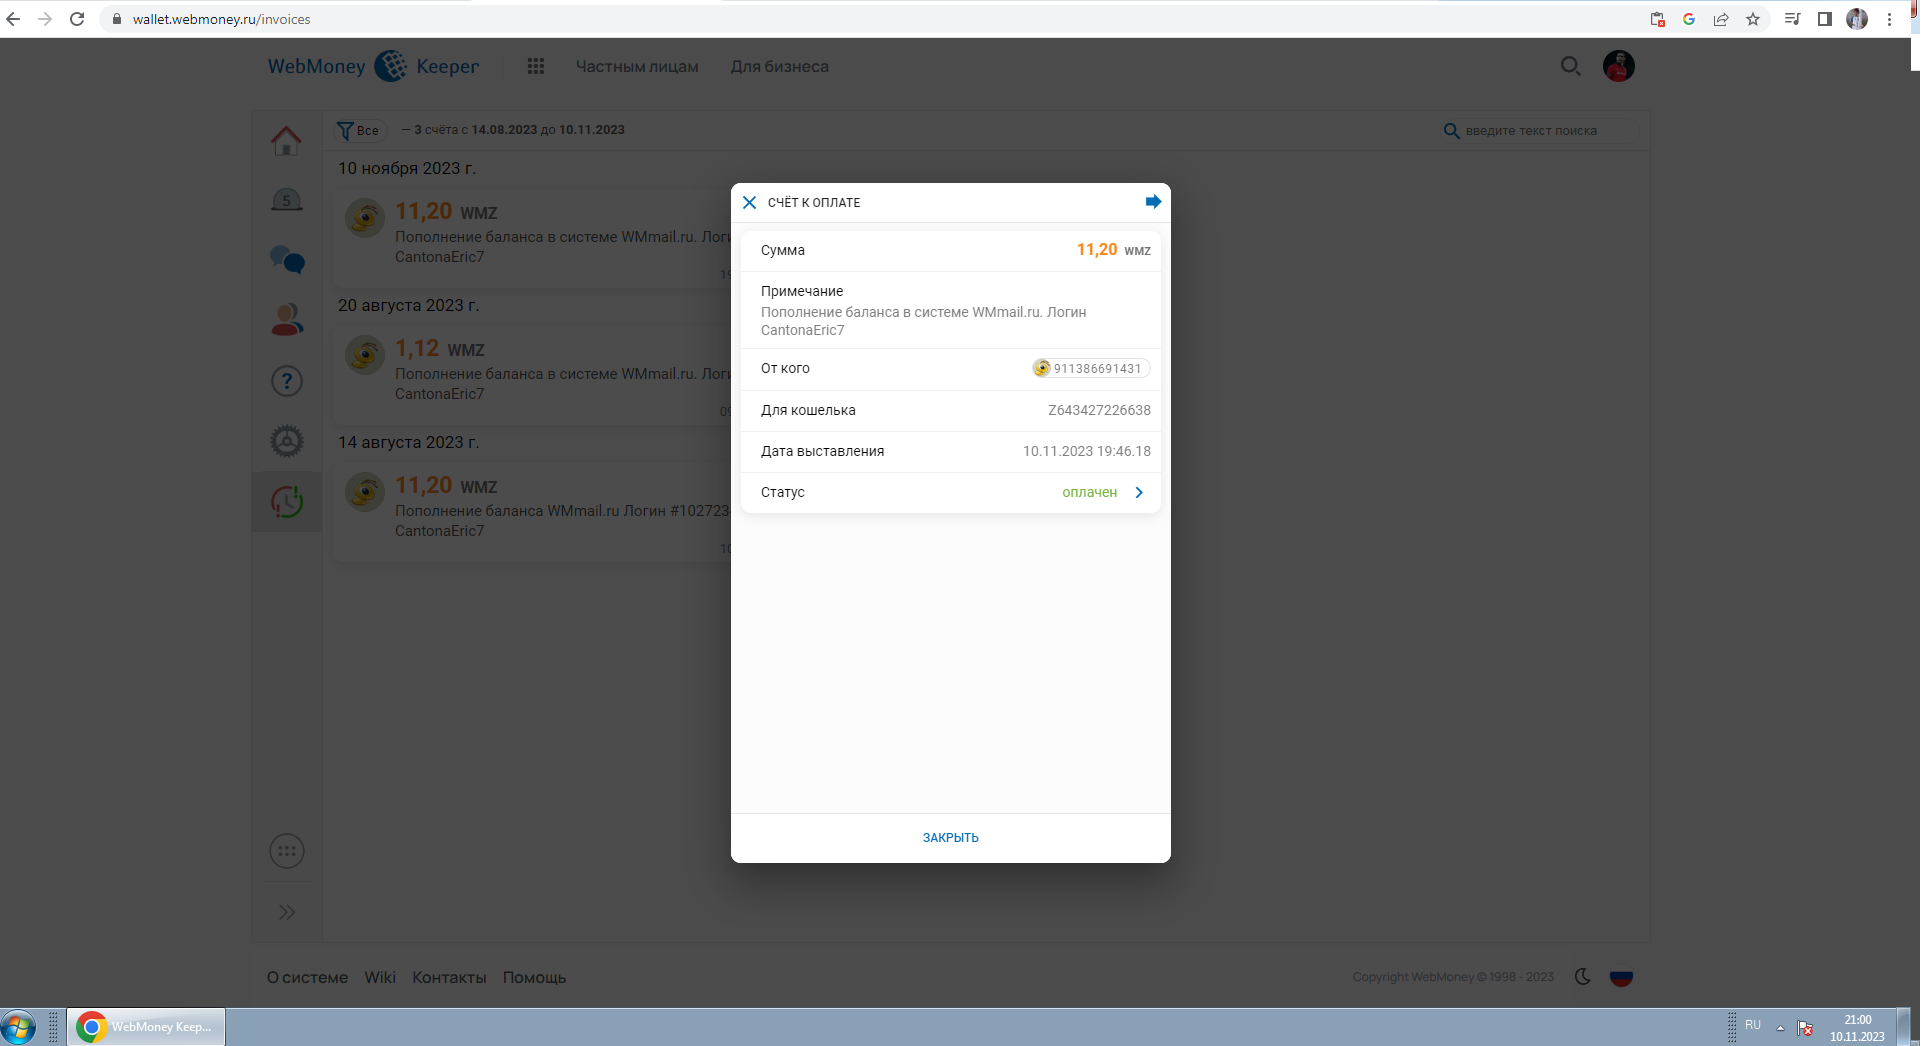This screenshot has width=1922, height=1046.
Task: Click the share page icon in address bar
Action: point(1721,19)
